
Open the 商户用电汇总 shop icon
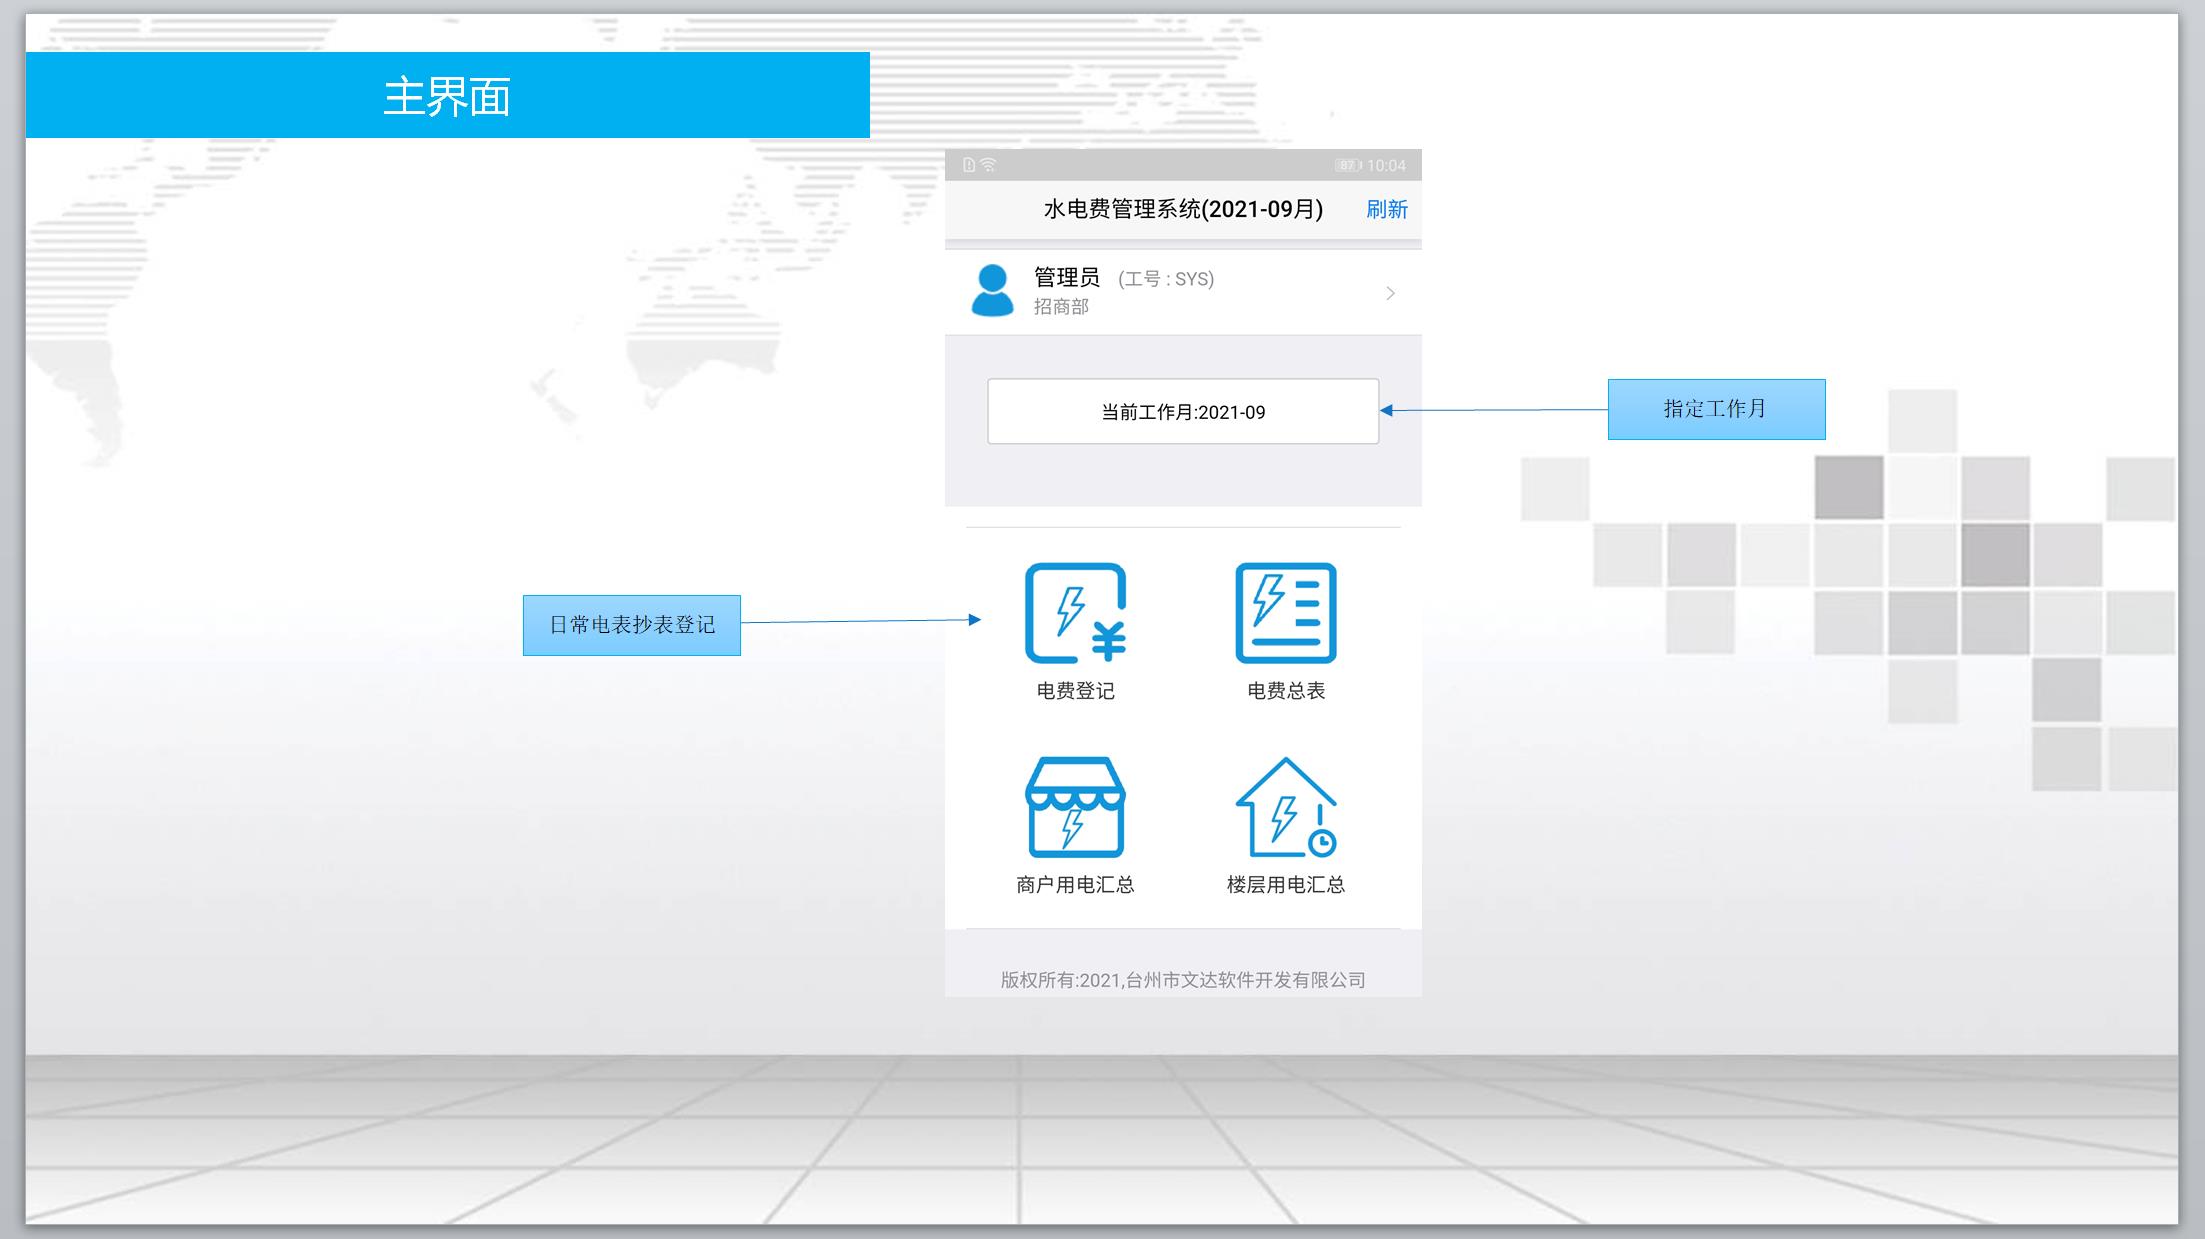coord(1075,807)
